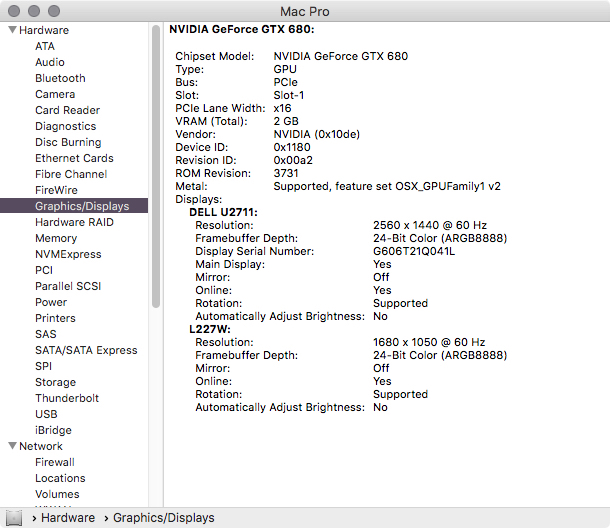
Task: Open Firewall under Network
Action: (x=55, y=462)
